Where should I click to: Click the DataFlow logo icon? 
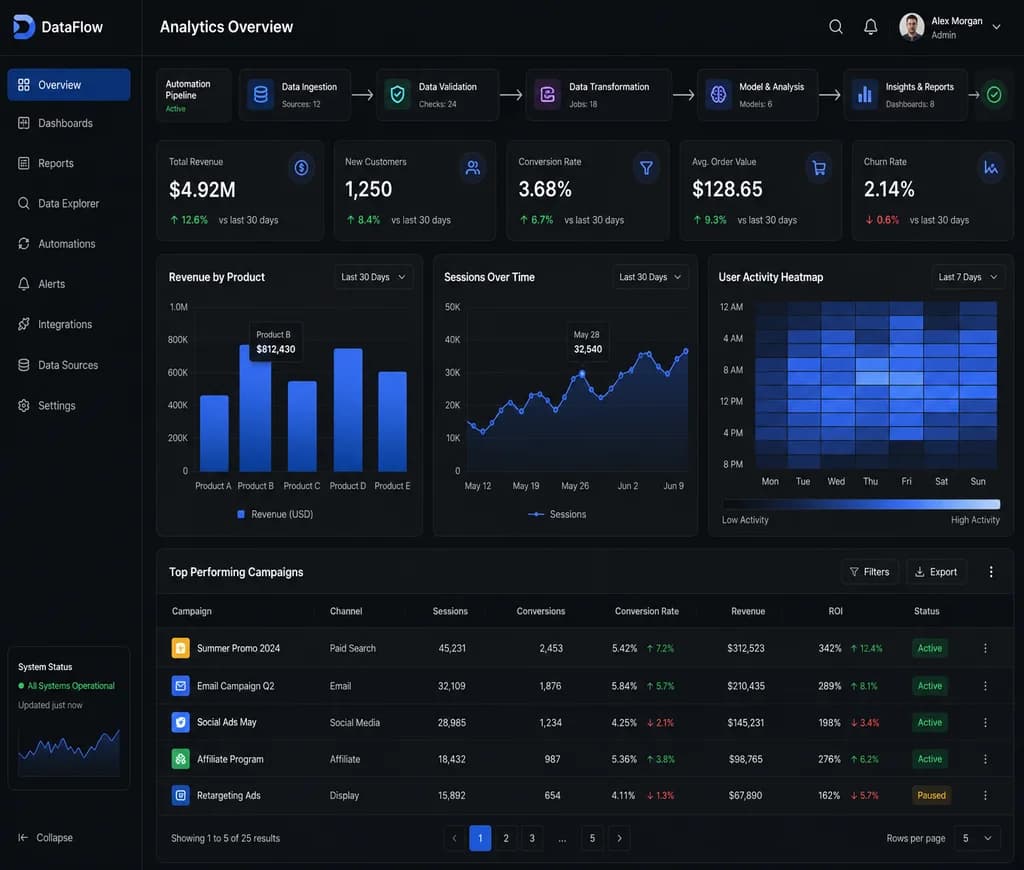coord(24,27)
